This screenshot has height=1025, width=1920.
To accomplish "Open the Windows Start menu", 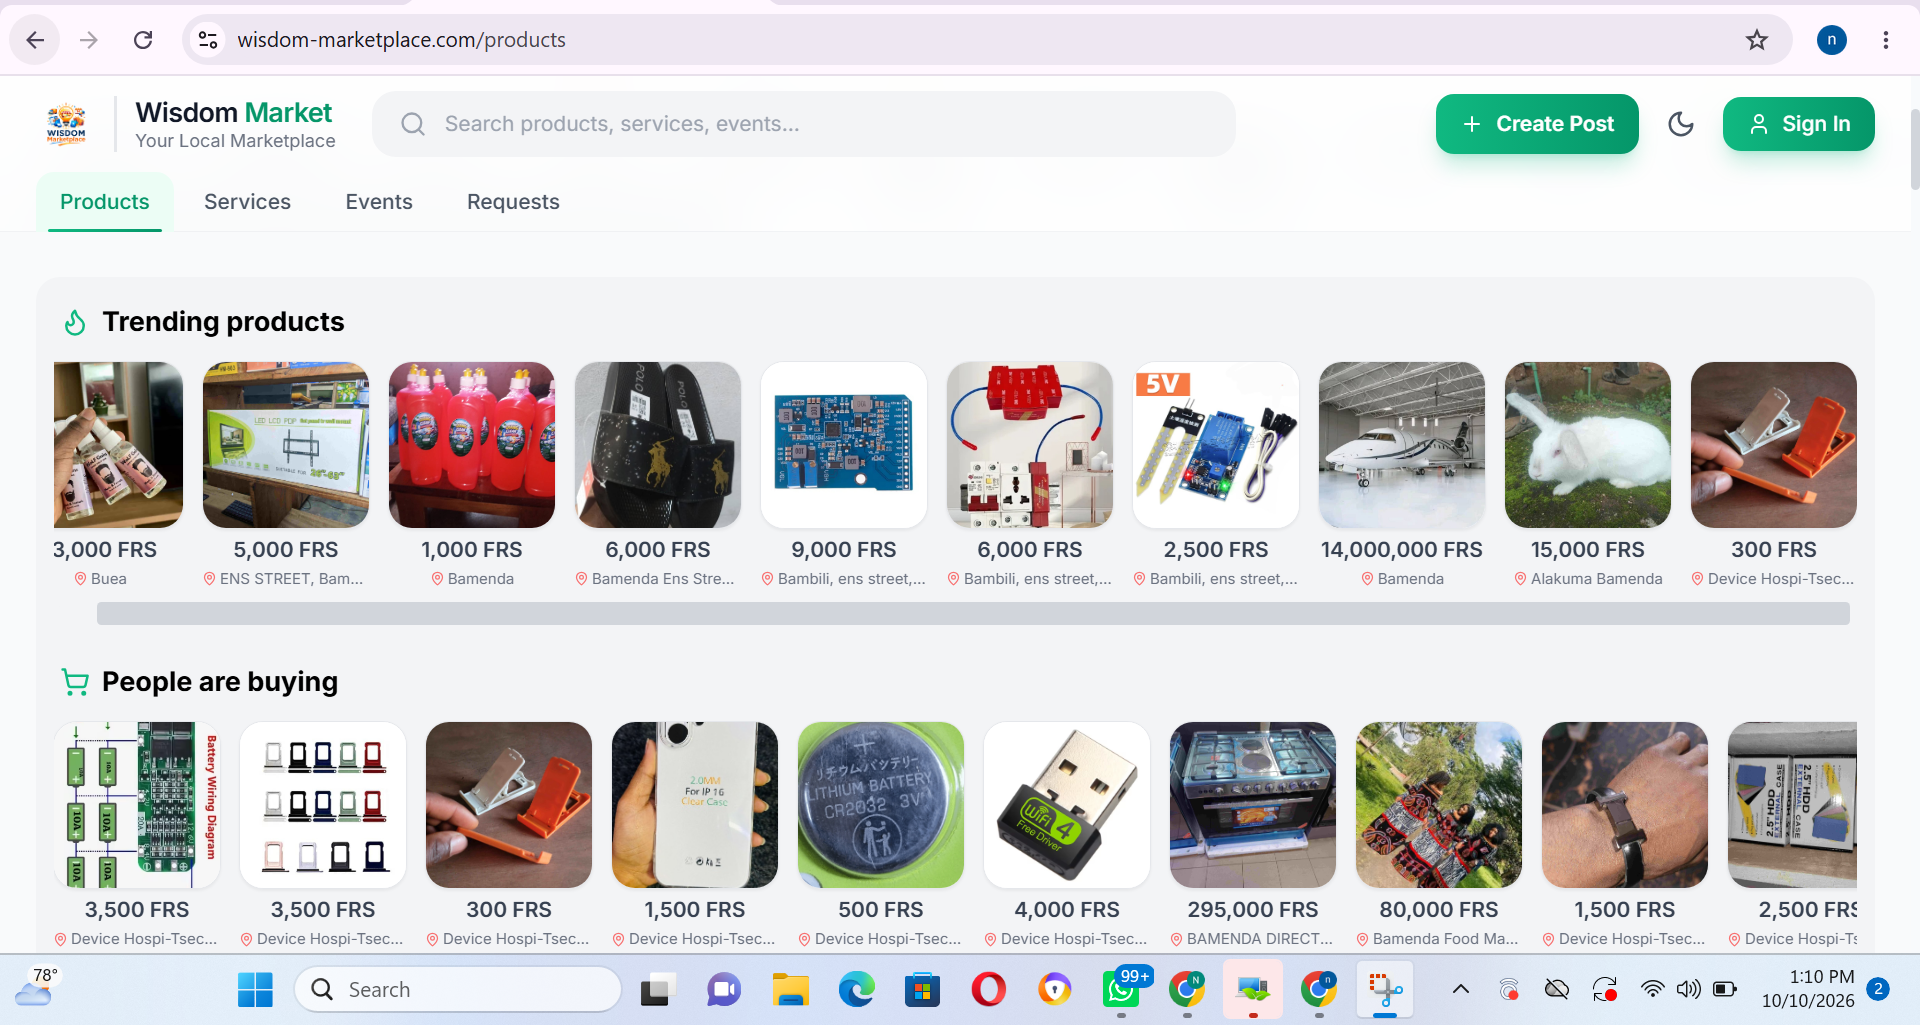I will (x=255, y=990).
